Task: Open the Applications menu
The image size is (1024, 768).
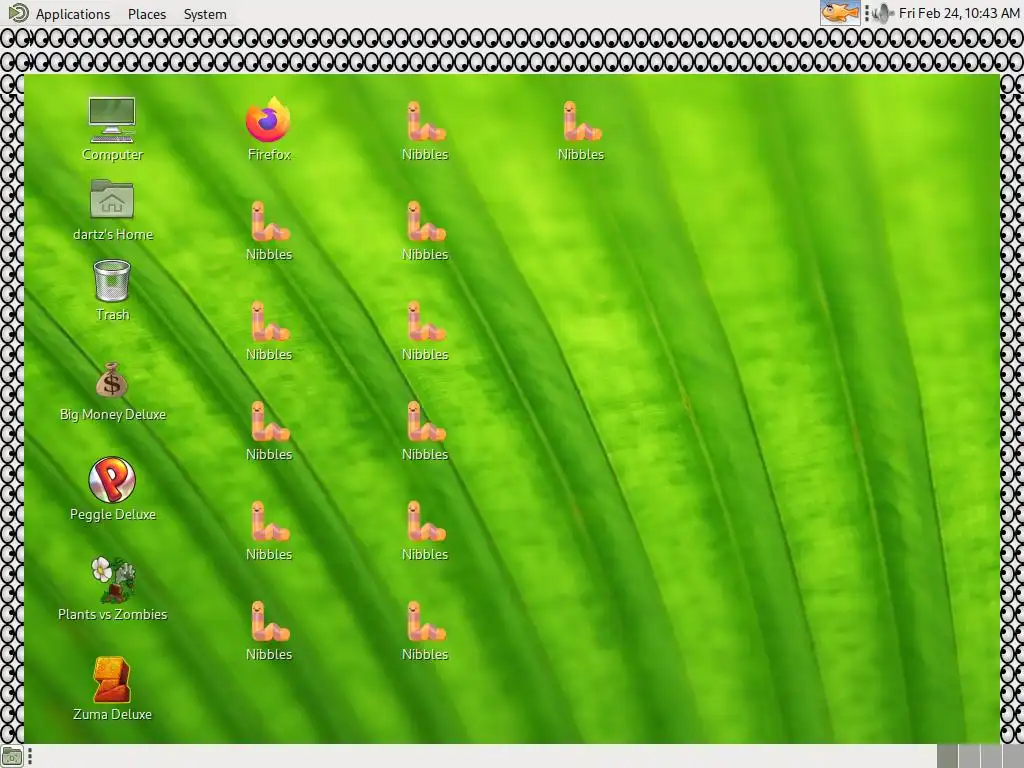Action: 59,14
